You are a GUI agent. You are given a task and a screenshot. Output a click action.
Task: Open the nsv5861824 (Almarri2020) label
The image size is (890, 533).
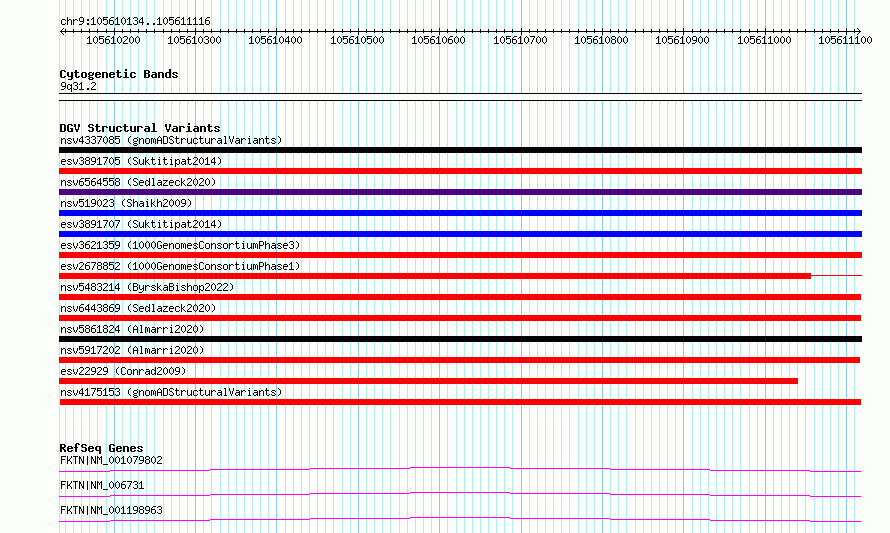pos(132,329)
